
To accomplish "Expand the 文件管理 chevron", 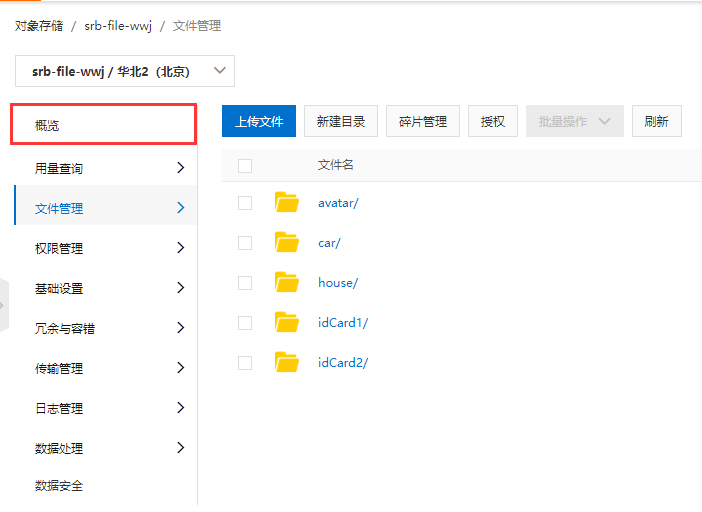I will point(180,208).
